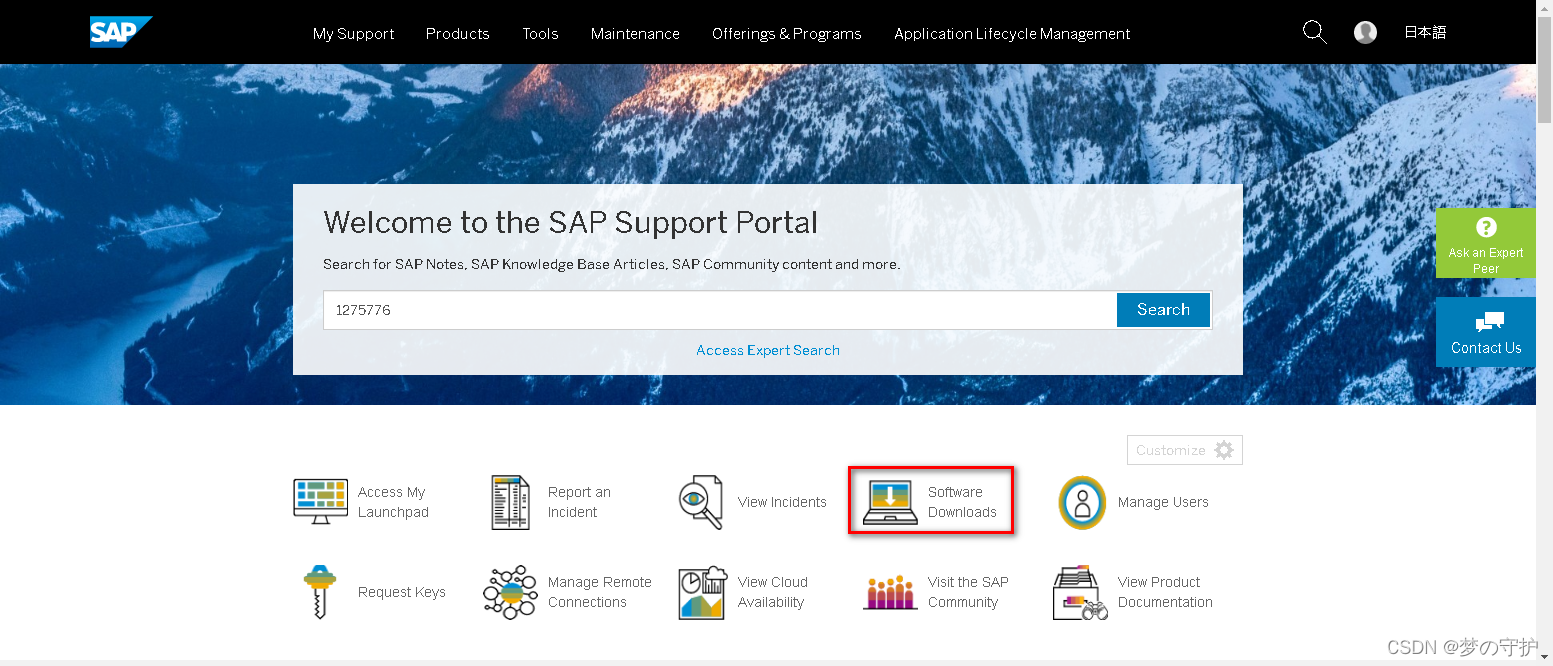This screenshot has width=1553, height=666.
Task: Open the Access Expert Search link
Action: [x=768, y=350]
